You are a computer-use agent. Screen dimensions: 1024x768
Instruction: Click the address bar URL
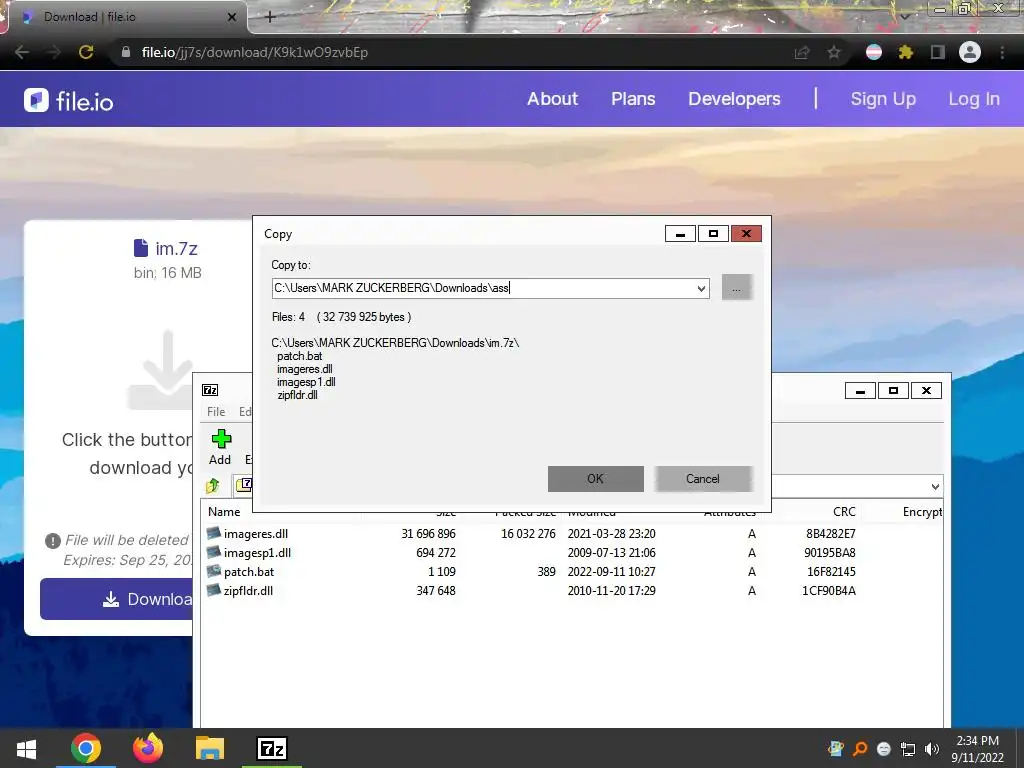tap(255, 52)
